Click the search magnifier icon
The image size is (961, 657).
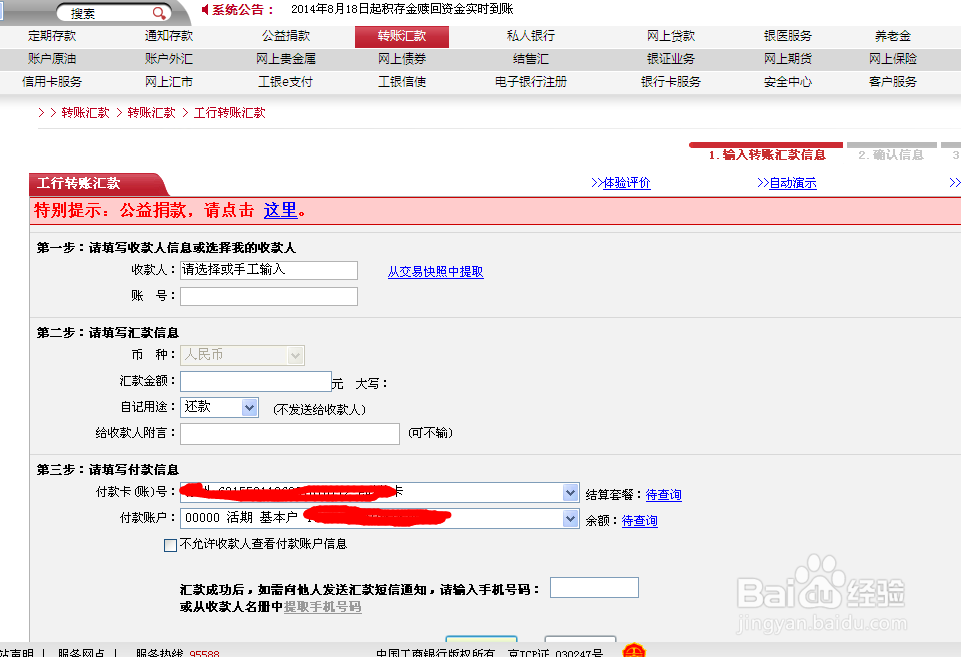[x=159, y=12]
